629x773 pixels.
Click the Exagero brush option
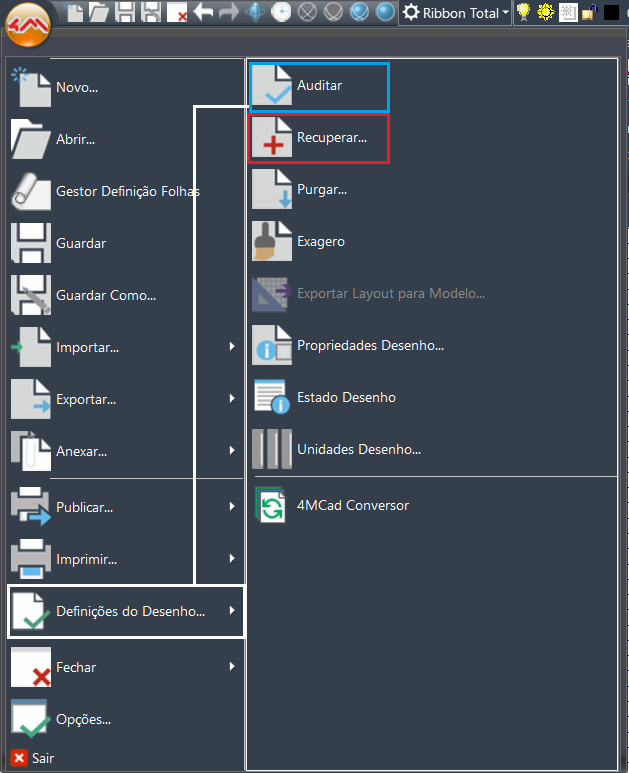click(433, 242)
